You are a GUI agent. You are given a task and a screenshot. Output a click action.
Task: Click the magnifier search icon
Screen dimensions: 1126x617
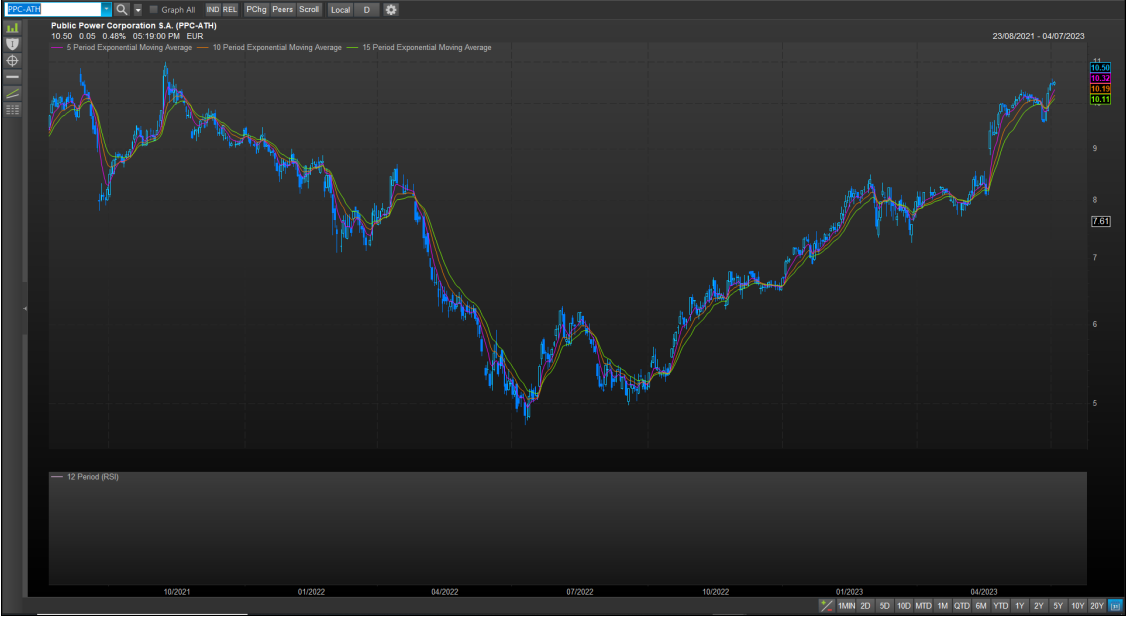click(122, 9)
